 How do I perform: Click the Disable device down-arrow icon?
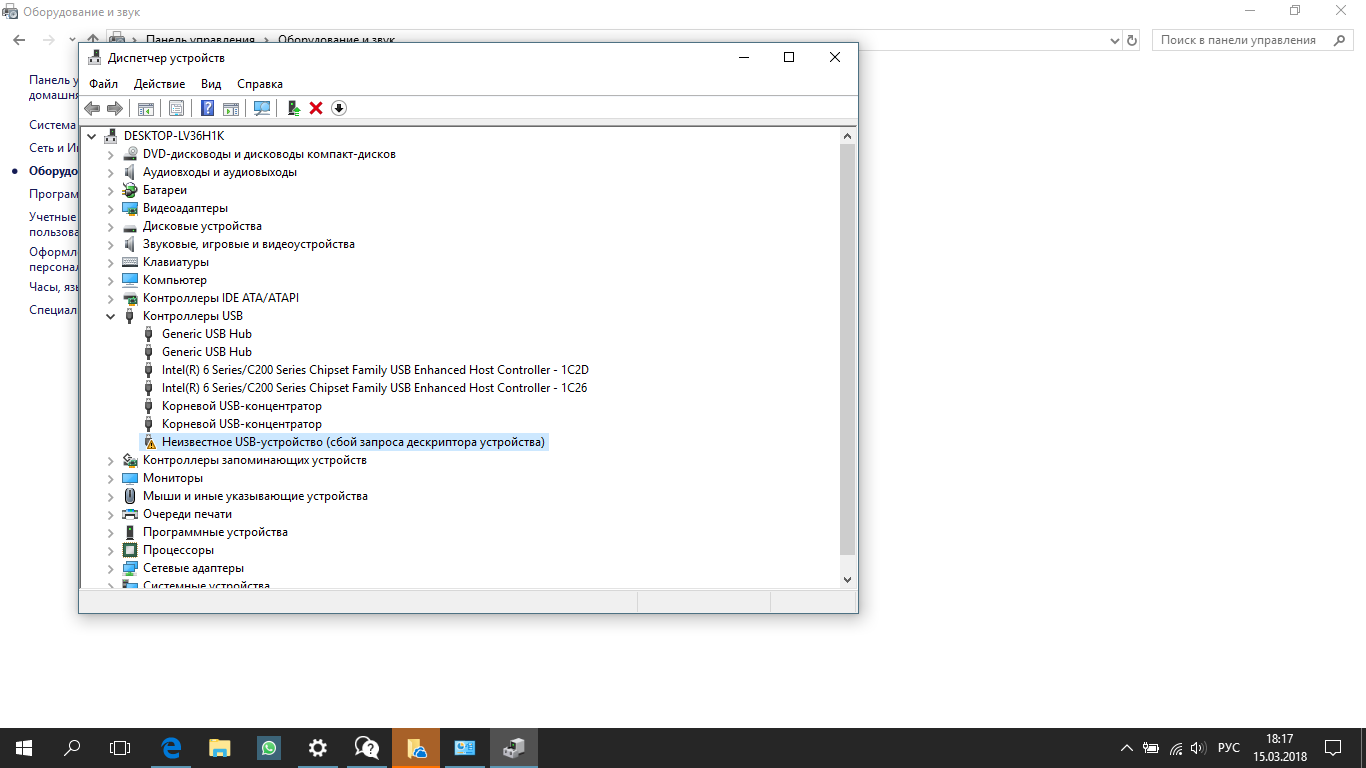[339, 108]
